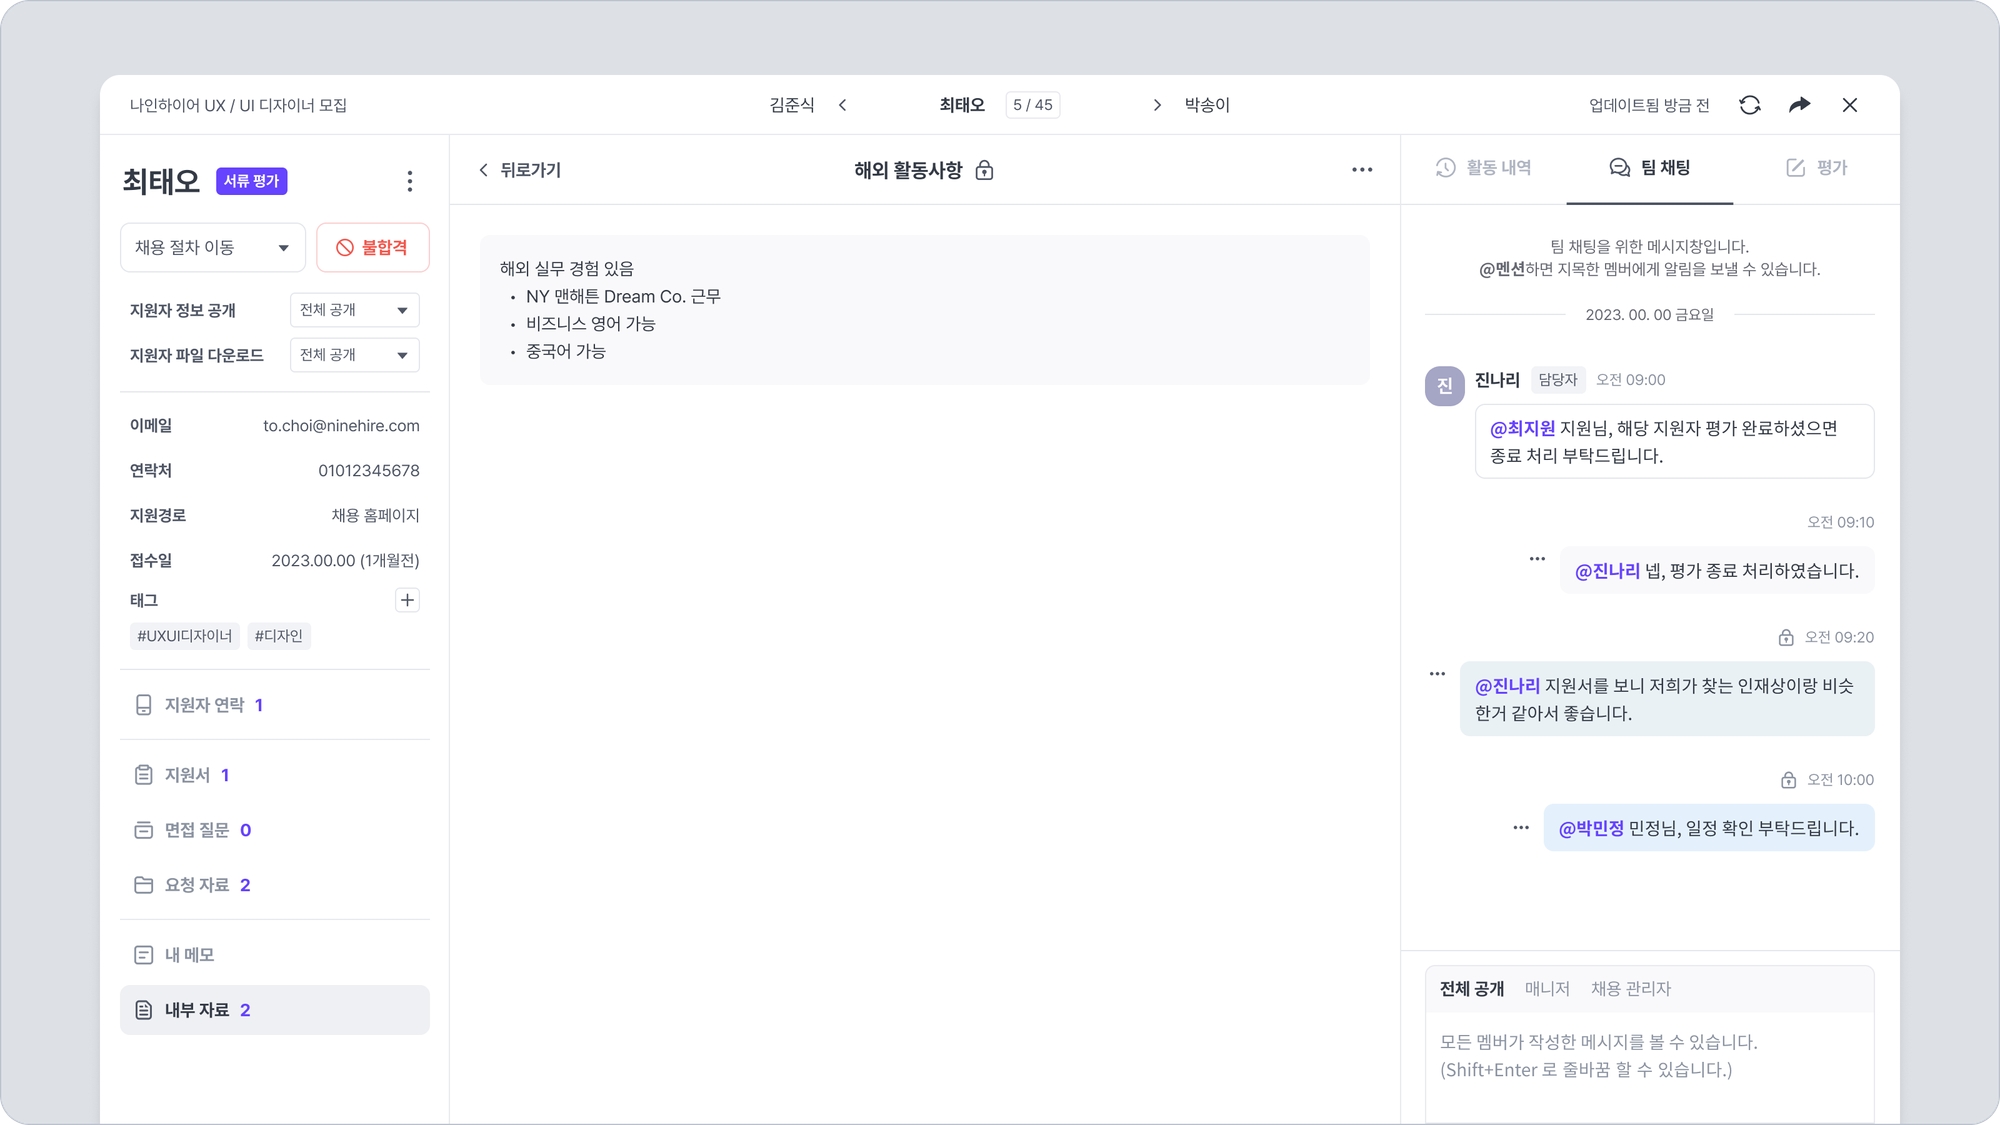Select 전체 공개 visibility option in chat
This screenshot has width=2000, height=1125.
tap(1471, 988)
